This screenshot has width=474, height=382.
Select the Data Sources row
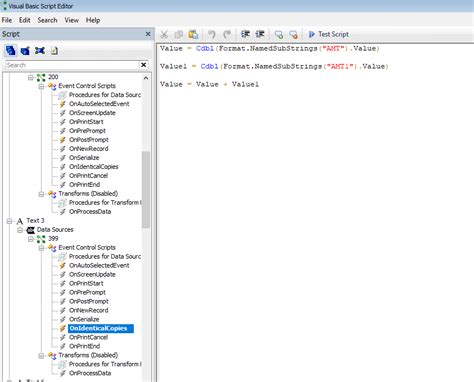(x=55, y=230)
